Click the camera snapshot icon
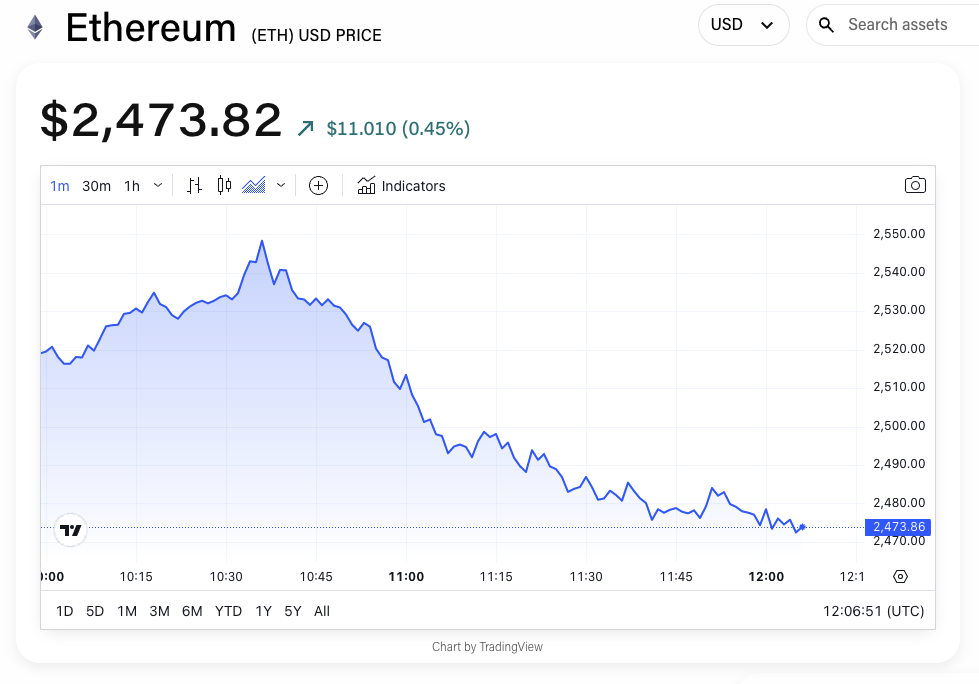Image resolution: width=979 pixels, height=684 pixels. click(915, 185)
